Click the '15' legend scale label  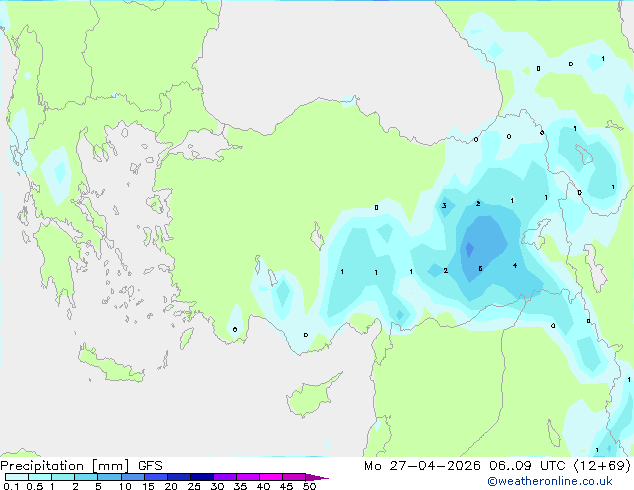148,486
